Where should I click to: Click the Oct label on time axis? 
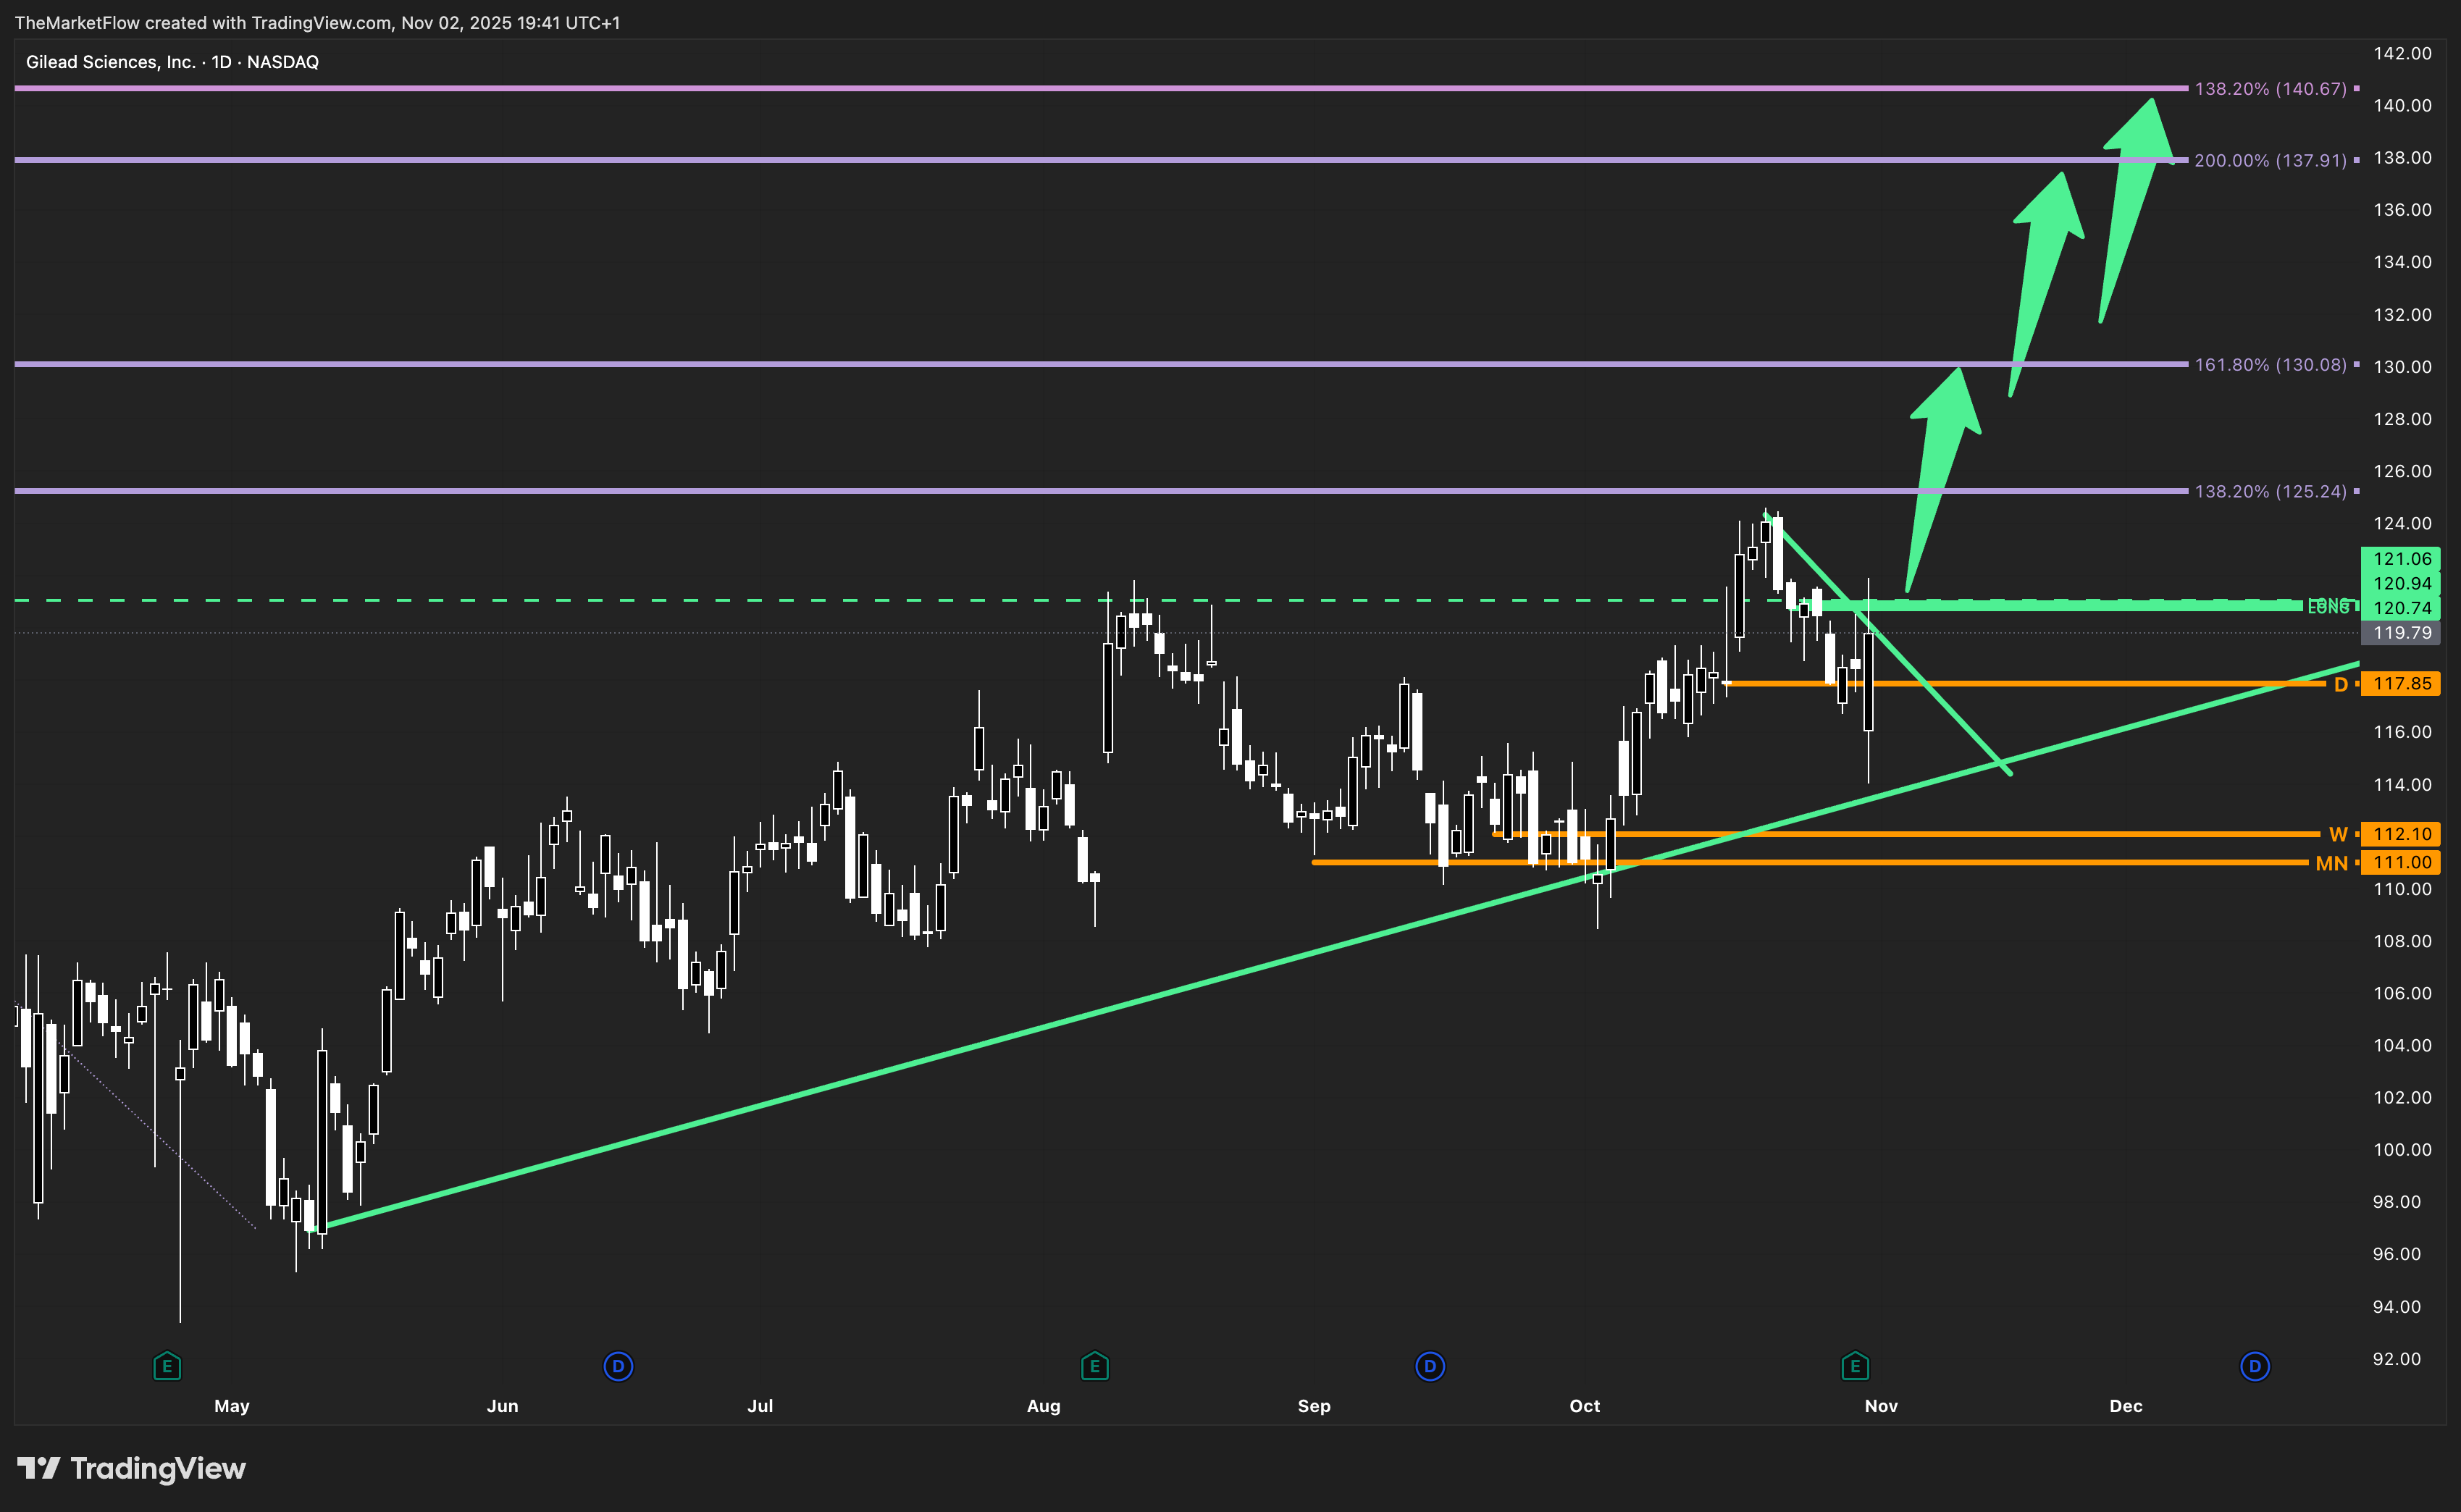click(1584, 1406)
